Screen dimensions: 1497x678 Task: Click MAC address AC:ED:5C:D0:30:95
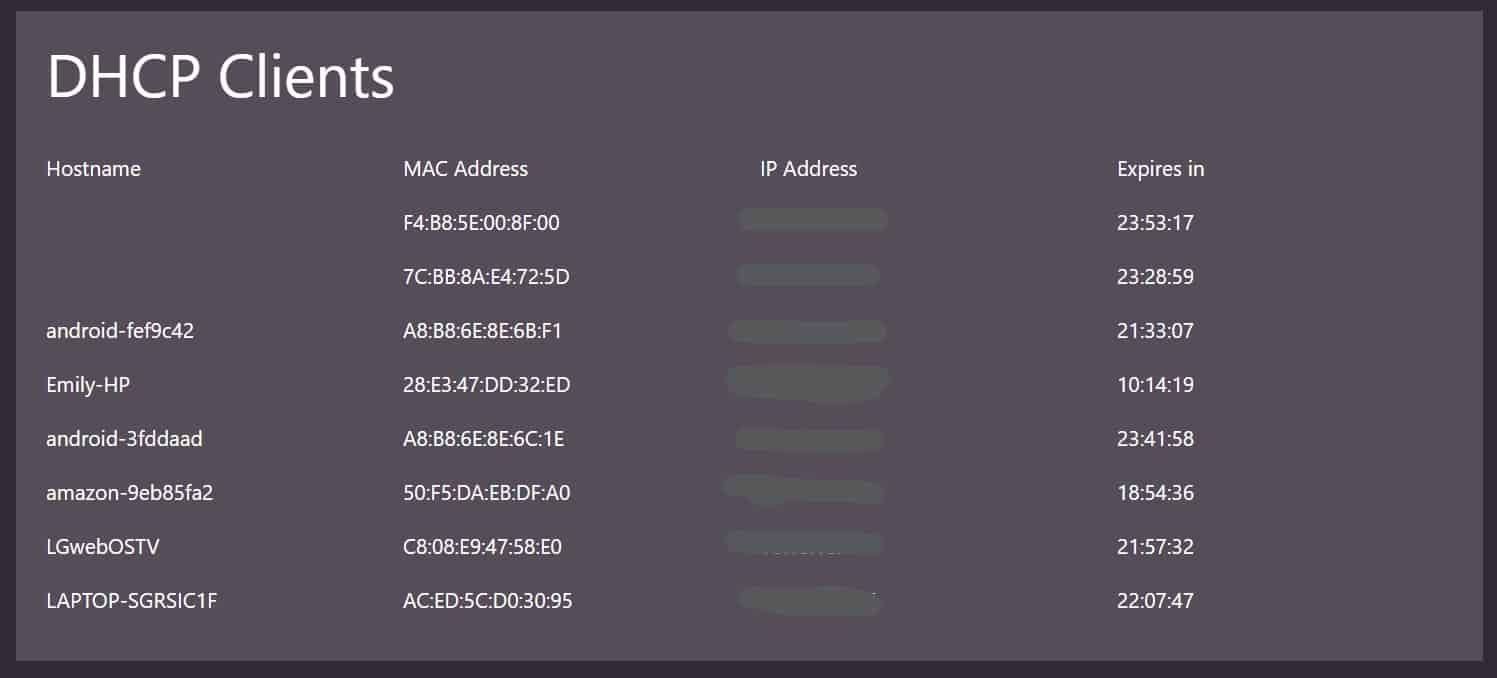click(x=487, y=601)
